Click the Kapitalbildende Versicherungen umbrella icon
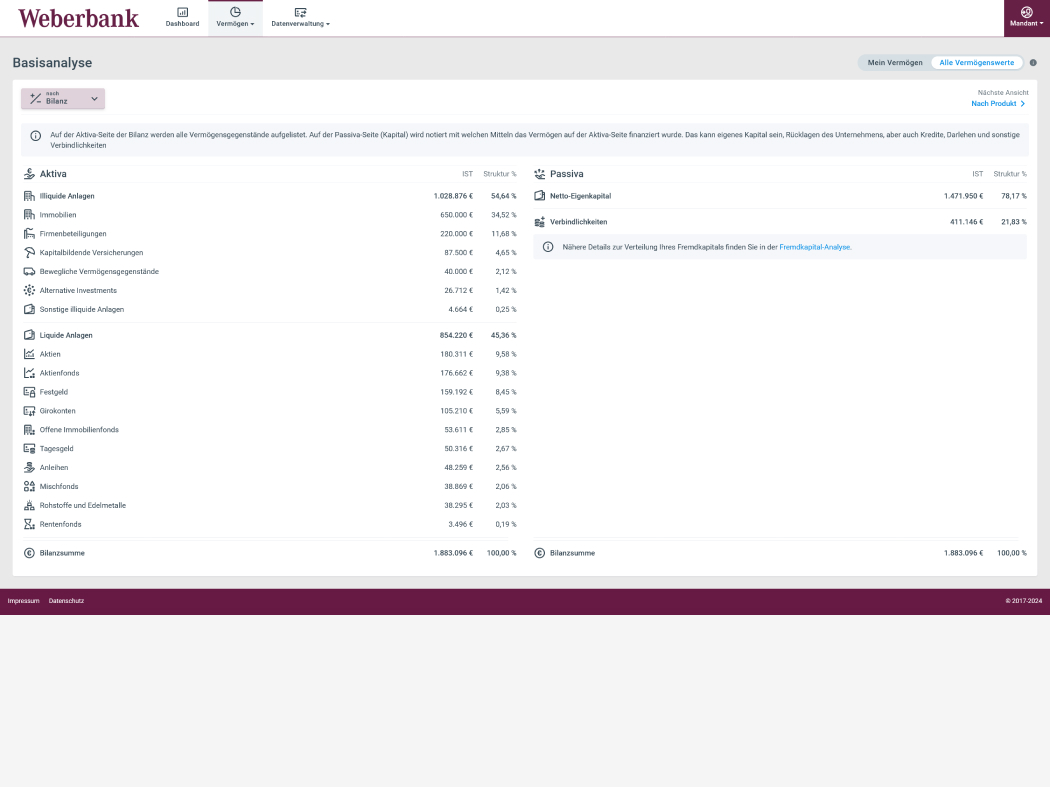This screenshot has height=787, width=1050. click(29, 253)
